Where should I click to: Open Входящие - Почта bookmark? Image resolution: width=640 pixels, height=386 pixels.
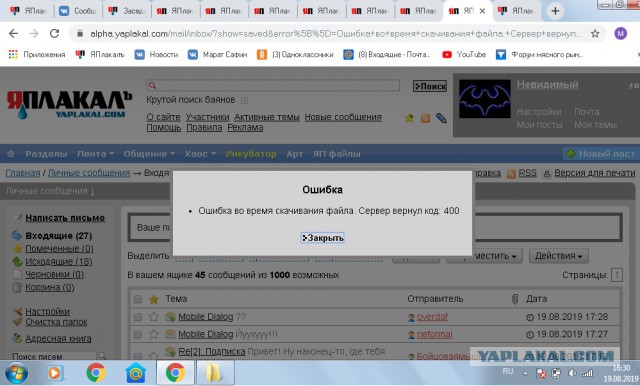coord(387,54)
